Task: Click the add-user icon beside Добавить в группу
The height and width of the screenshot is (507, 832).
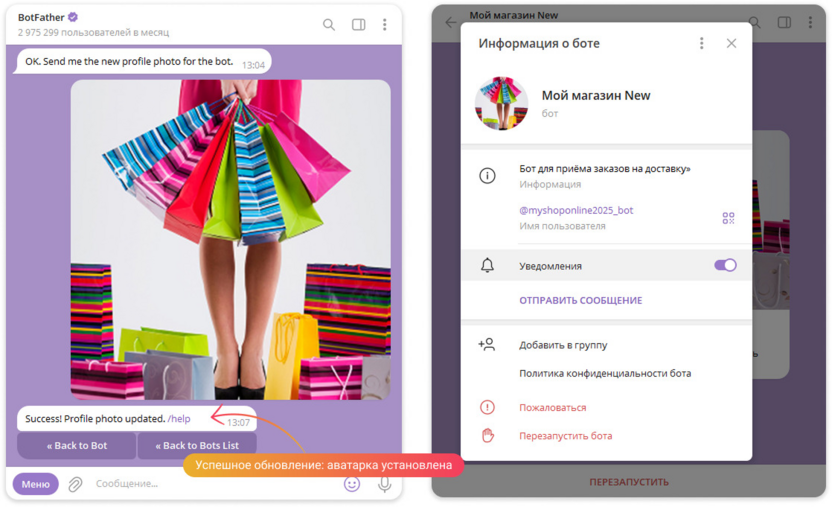Action: (x=487, y=345)
